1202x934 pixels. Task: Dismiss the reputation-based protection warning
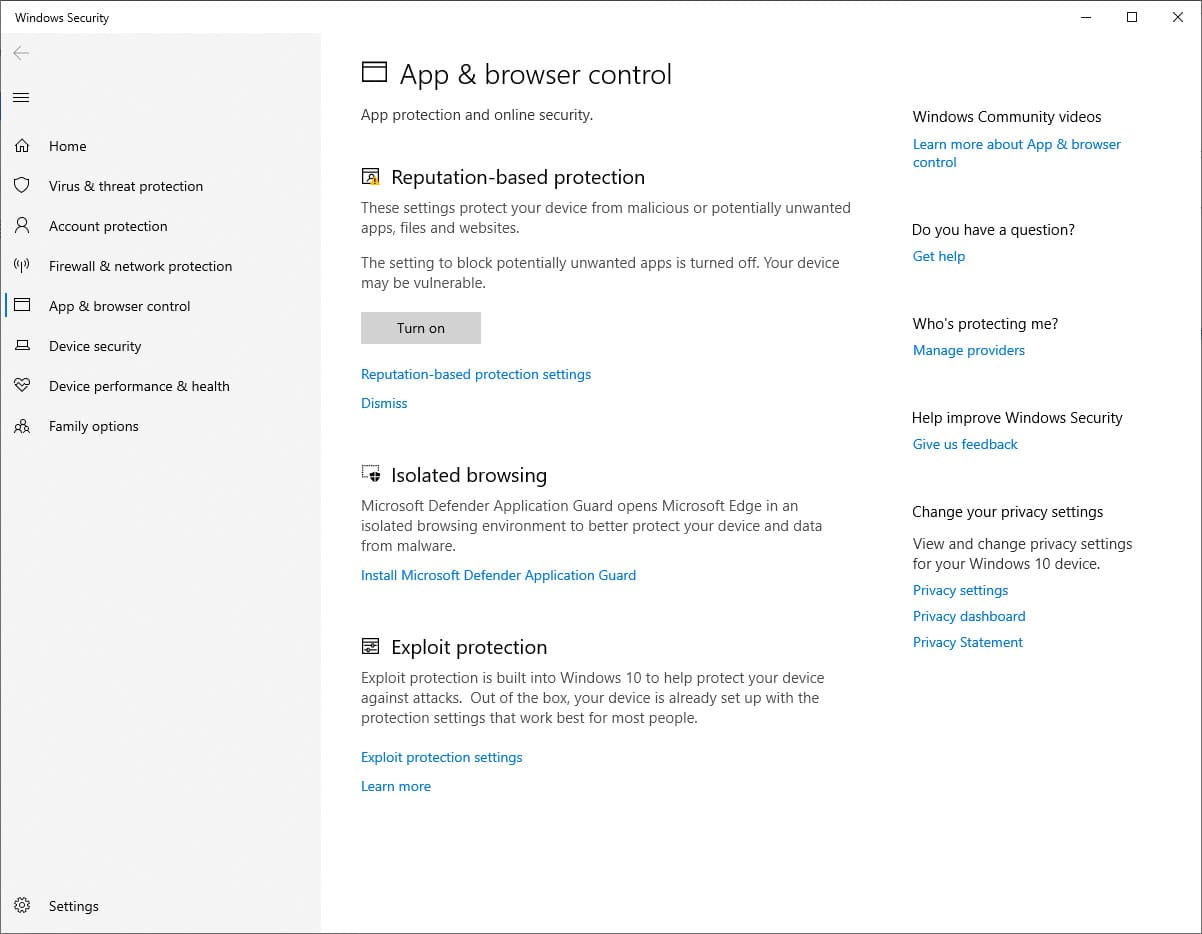pyautogui.click(x=384, y=403)
